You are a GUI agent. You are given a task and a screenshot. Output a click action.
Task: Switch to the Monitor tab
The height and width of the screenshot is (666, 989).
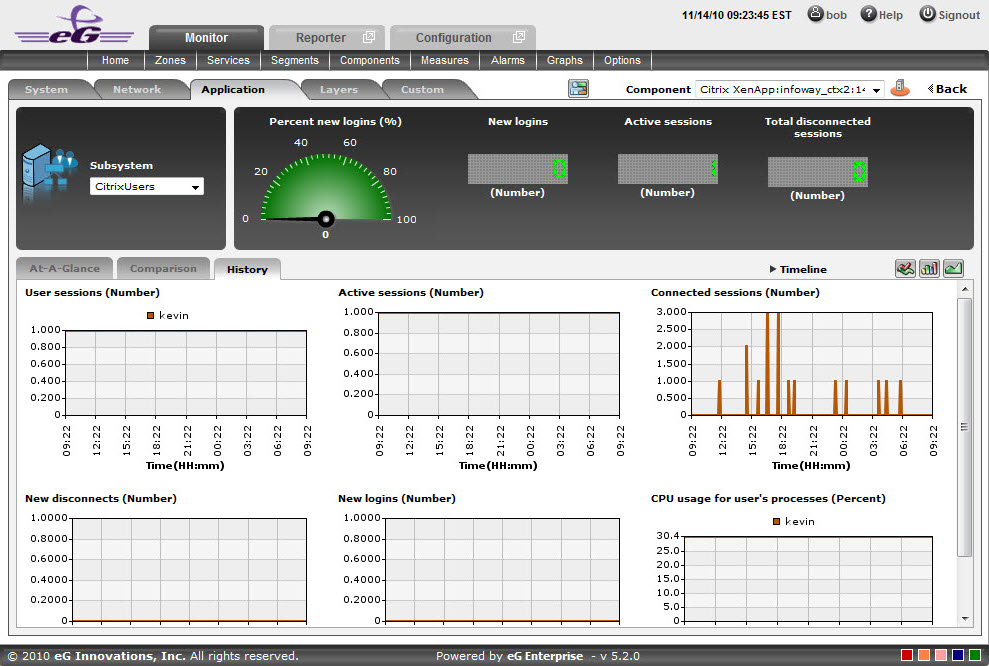point(206,38)
